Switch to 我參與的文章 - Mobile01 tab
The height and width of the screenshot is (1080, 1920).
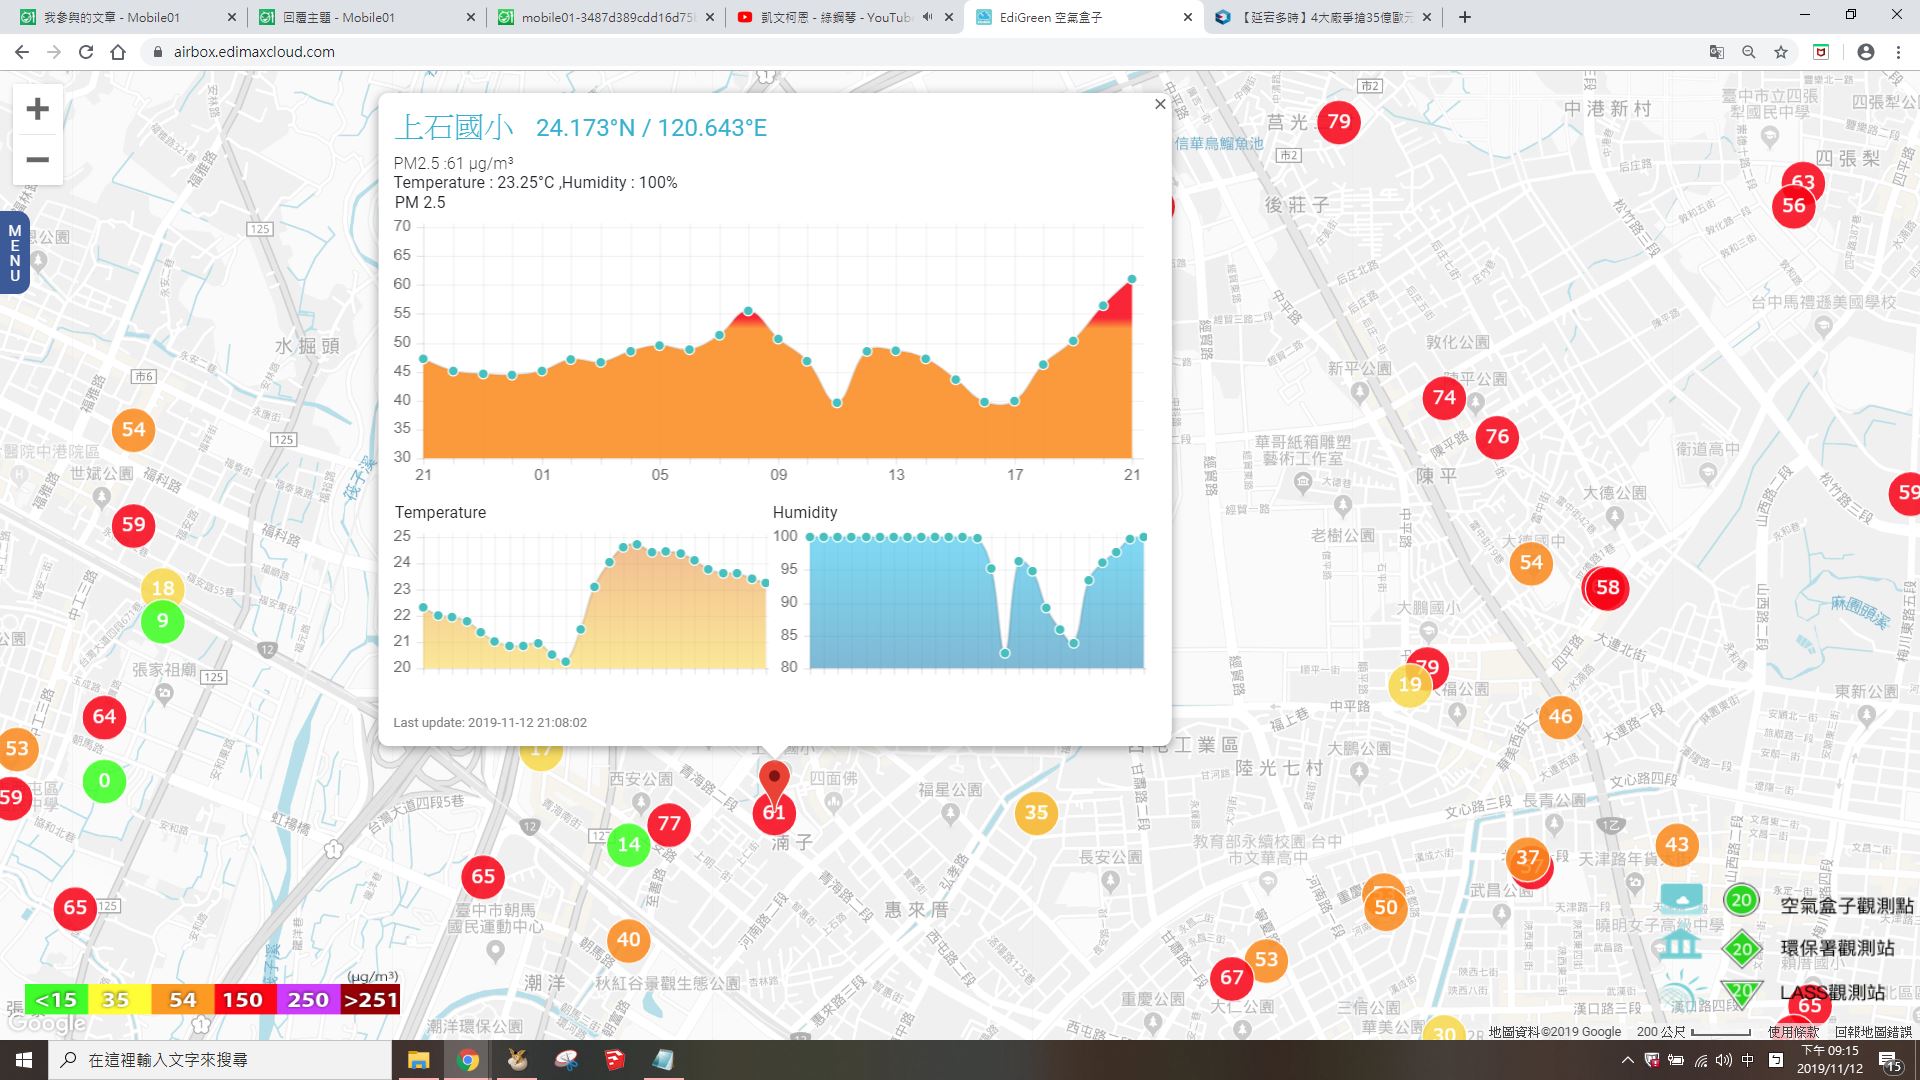point(128,17)
